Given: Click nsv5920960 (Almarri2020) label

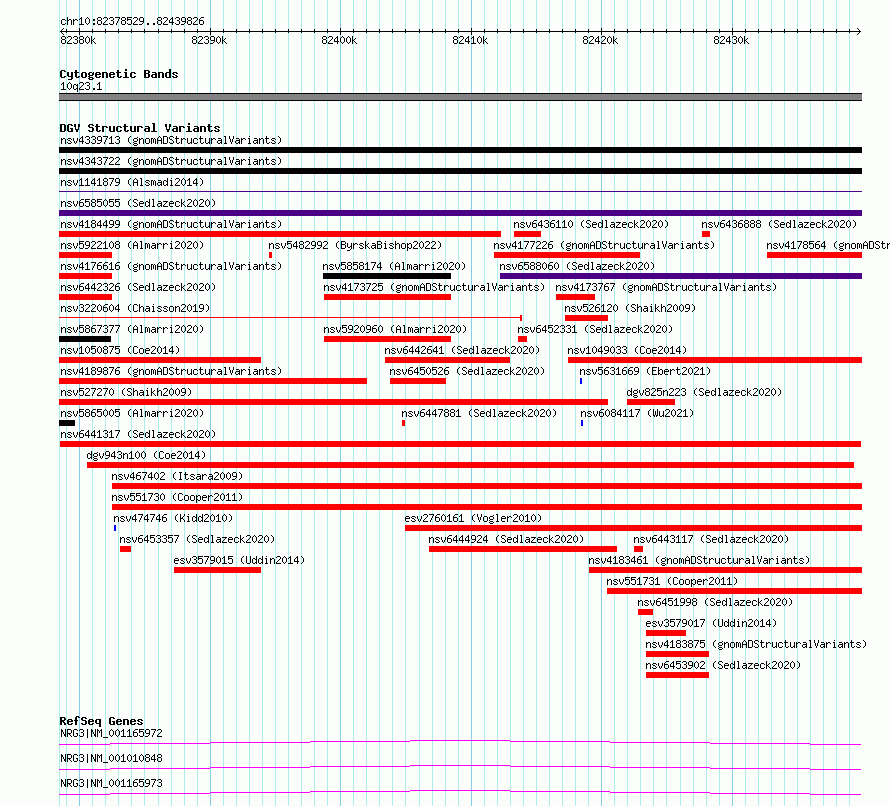Looking at the screenshot, I should [x=395, y=329].
